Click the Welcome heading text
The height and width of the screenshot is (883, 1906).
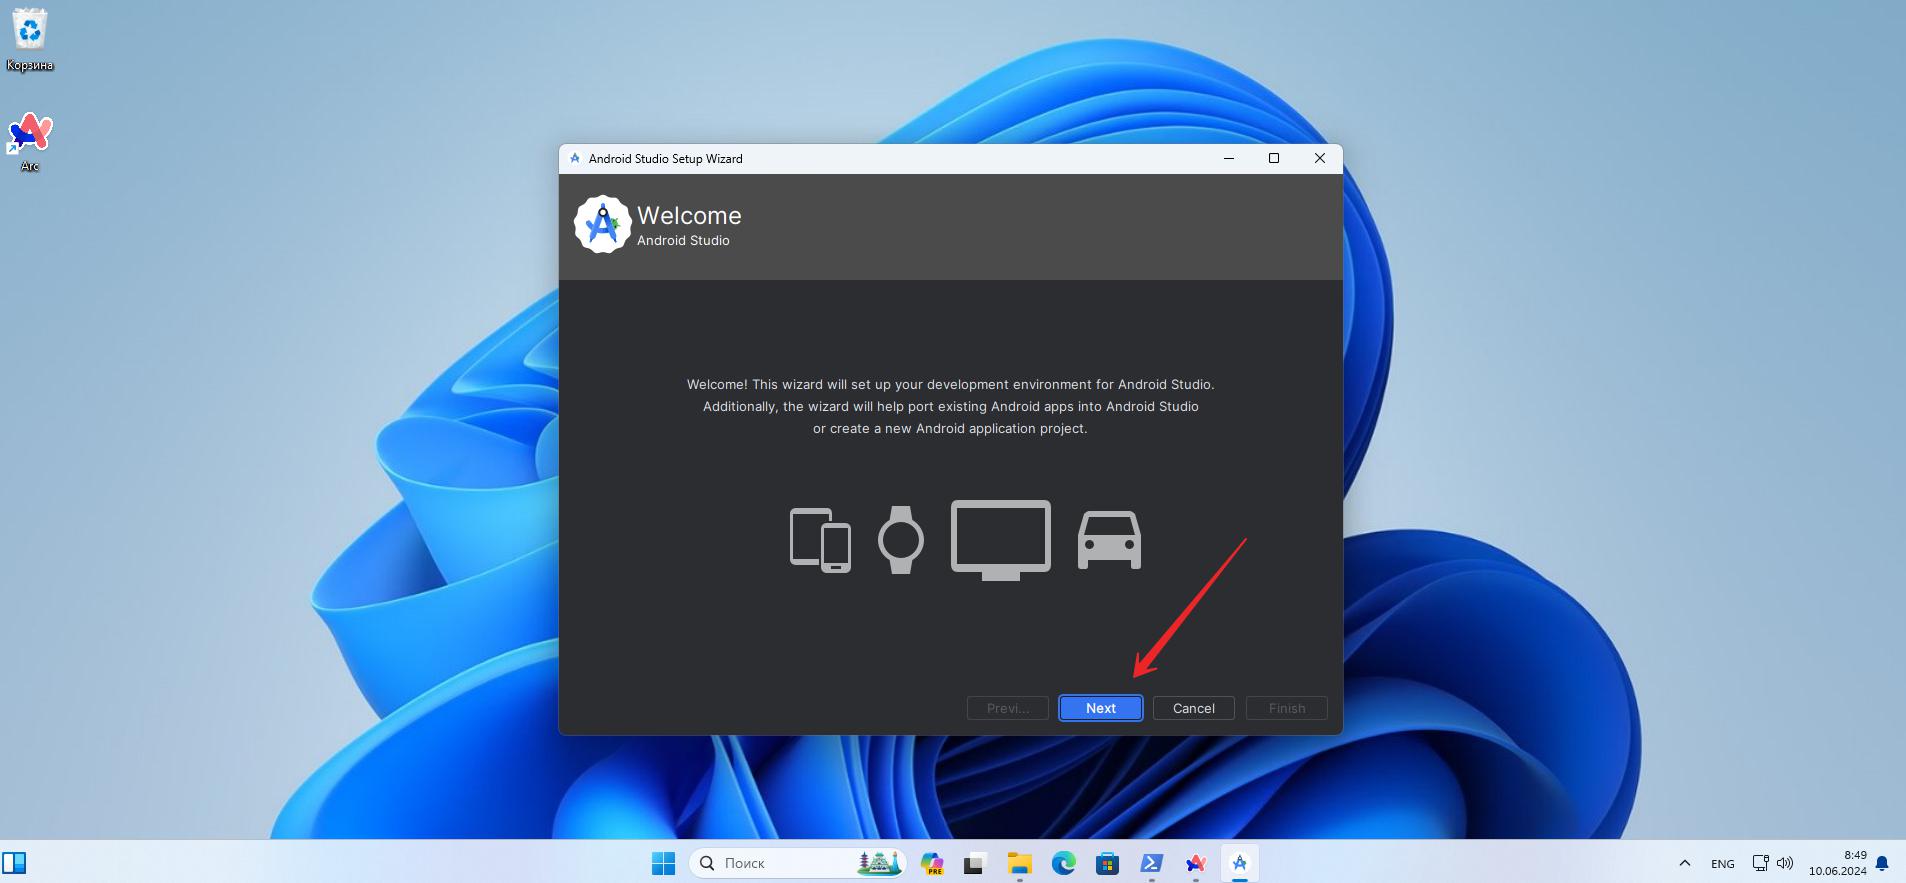pyautogui.click(x=689, y=216)
